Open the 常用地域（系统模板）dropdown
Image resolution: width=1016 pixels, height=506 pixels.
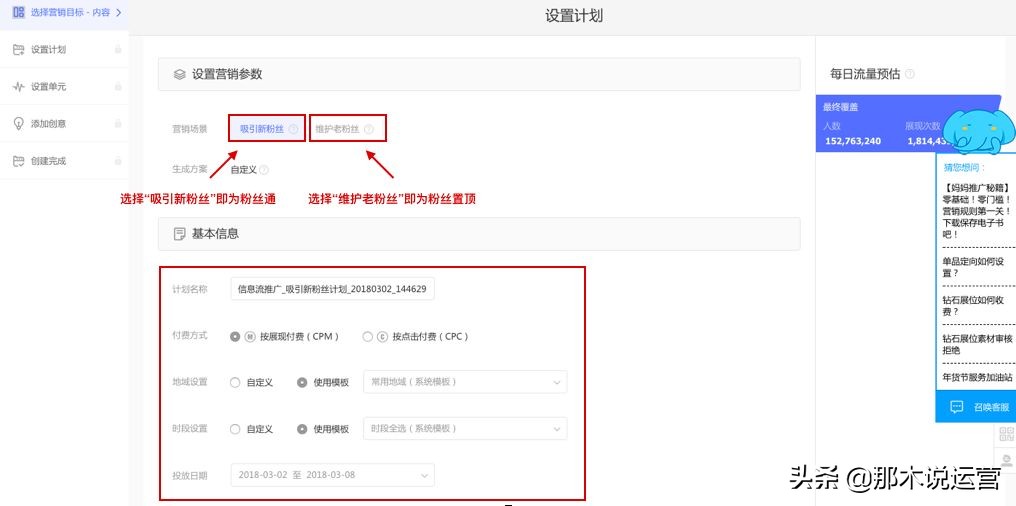point(465,382)
